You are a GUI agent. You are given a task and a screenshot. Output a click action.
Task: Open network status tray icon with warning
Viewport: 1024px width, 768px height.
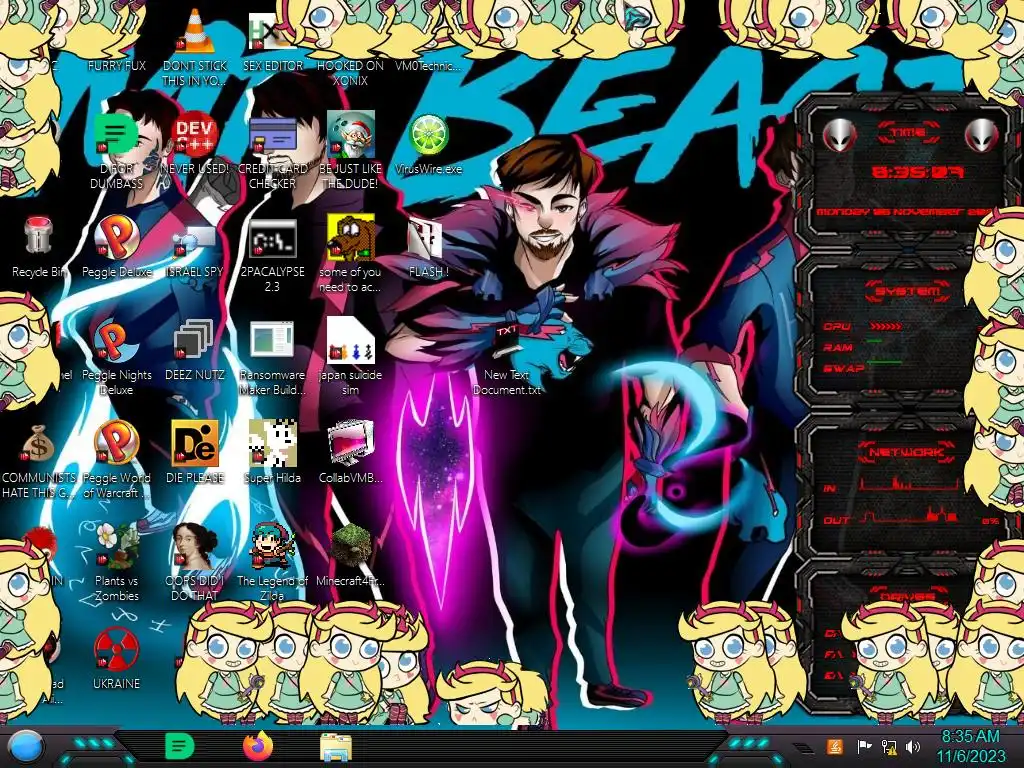tap(889, 747)
